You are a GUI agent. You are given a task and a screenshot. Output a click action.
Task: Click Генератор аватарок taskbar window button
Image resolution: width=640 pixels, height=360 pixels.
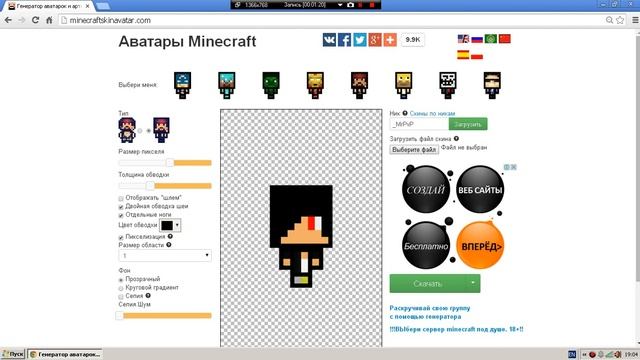(65, 354)
